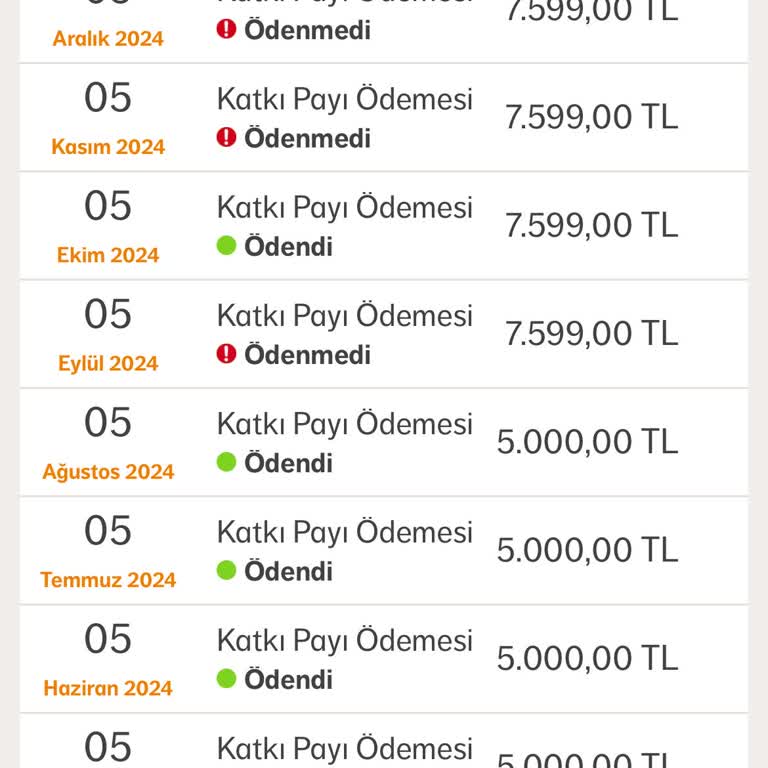Click the red unpaid warning icon for Aralık 2024
768x768 pixels.
227,29
